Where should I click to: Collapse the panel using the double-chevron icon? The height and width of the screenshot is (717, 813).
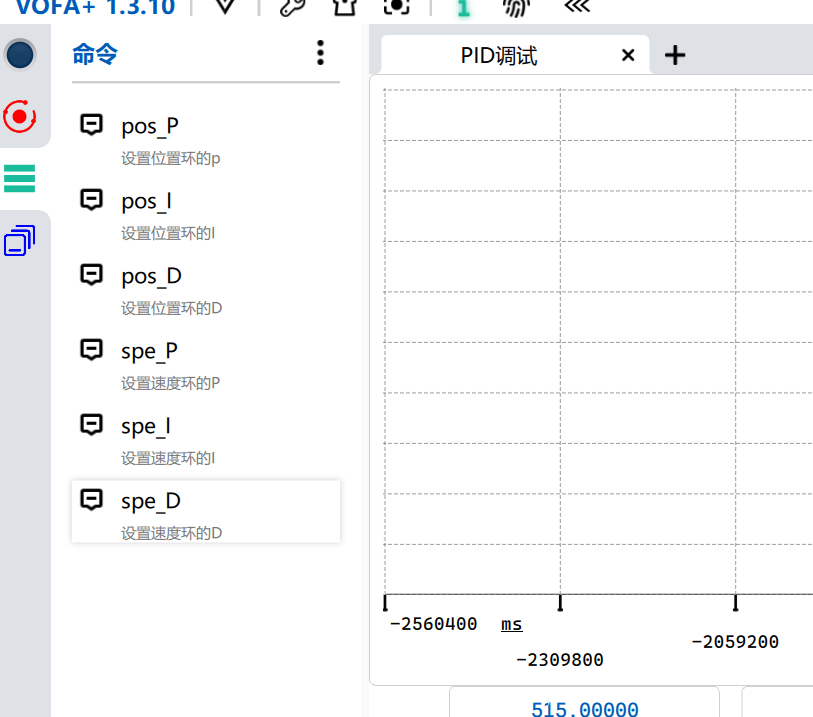573,8
